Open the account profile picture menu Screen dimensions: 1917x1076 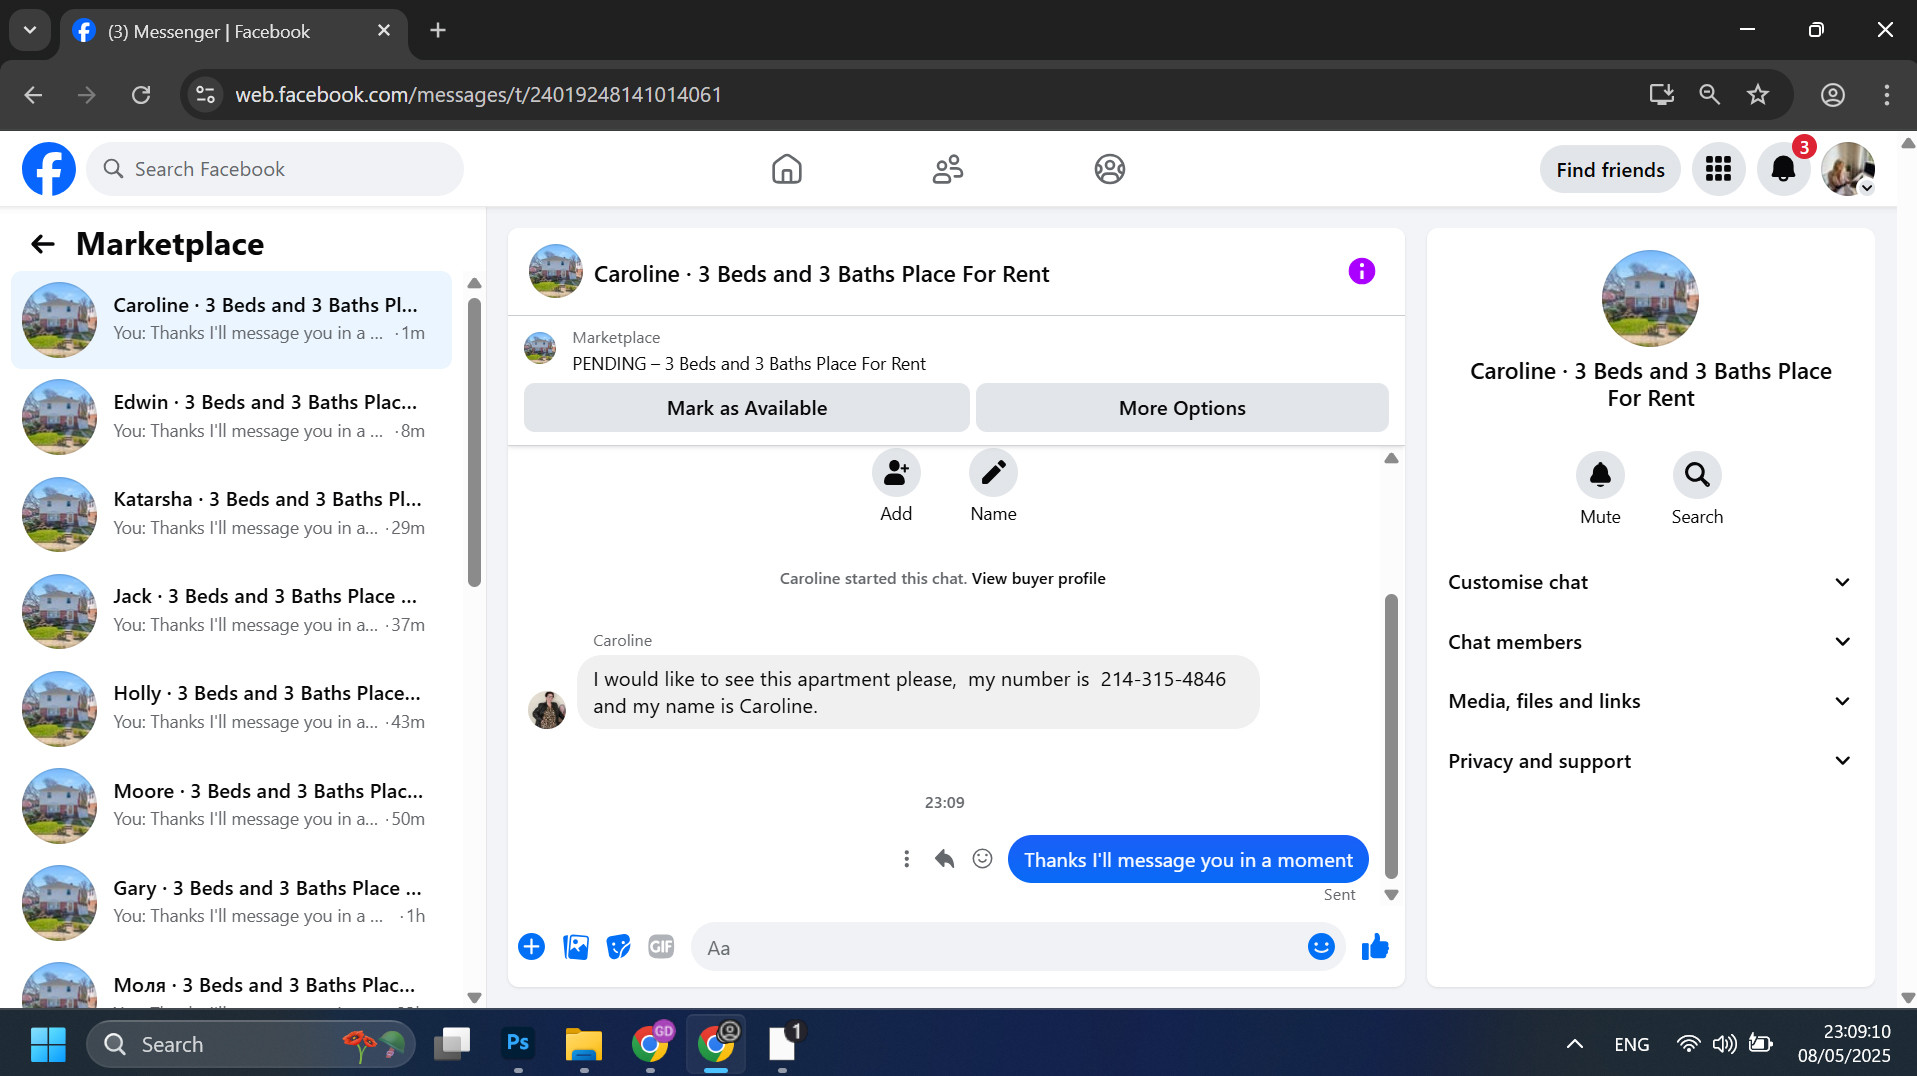(1848, 169)
